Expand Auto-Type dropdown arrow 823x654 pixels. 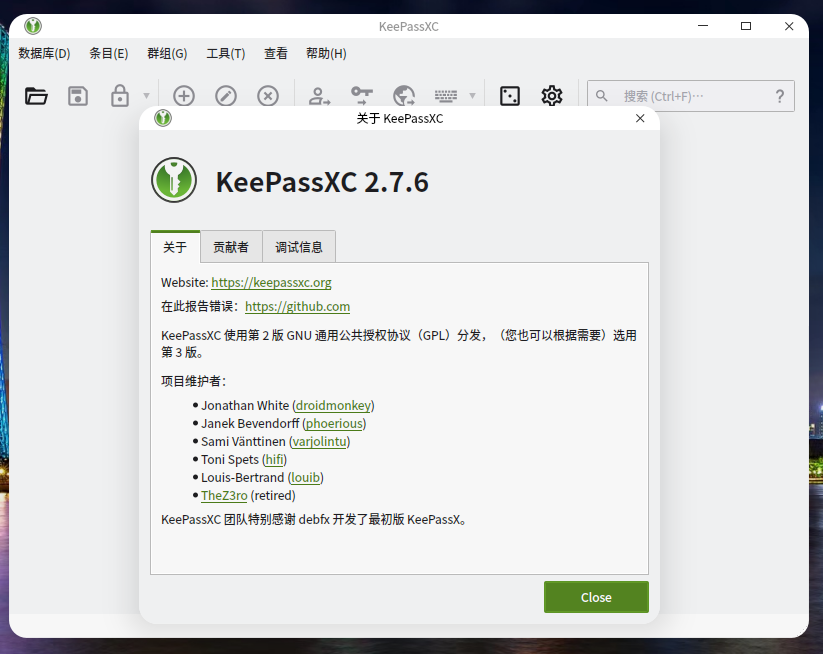point(472,96)
